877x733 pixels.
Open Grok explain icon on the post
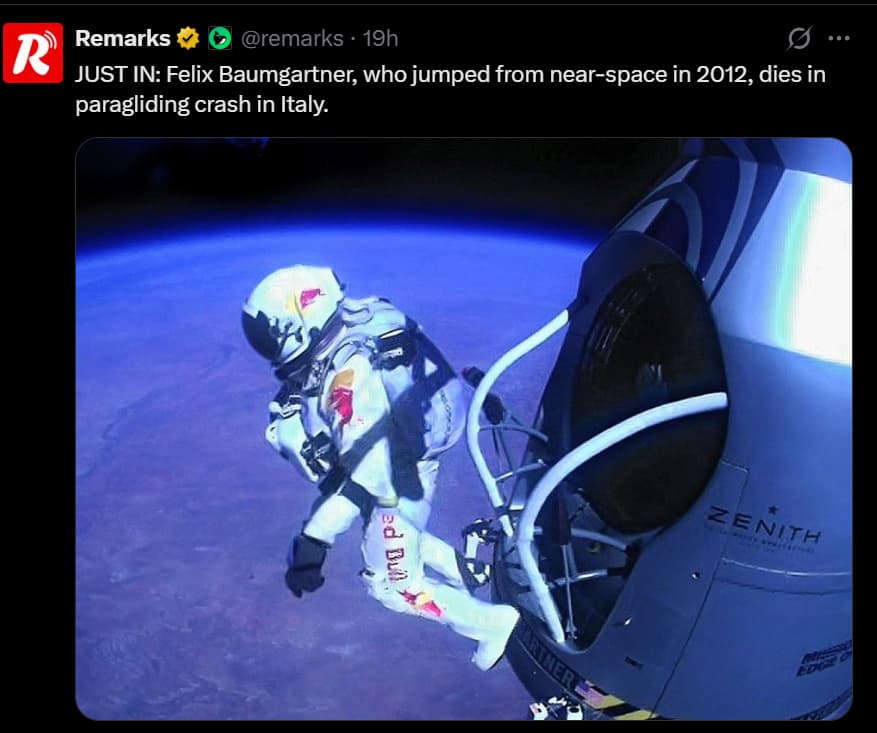coord(799,39)
